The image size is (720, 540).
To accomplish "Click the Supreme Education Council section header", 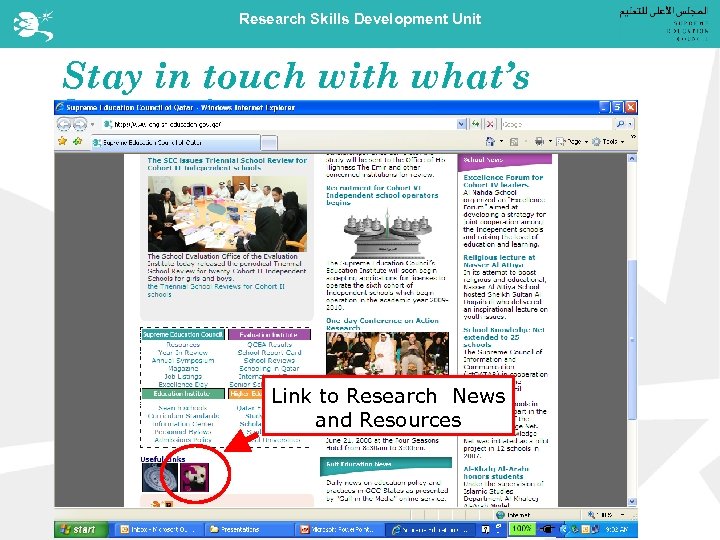I will point(183,335).
